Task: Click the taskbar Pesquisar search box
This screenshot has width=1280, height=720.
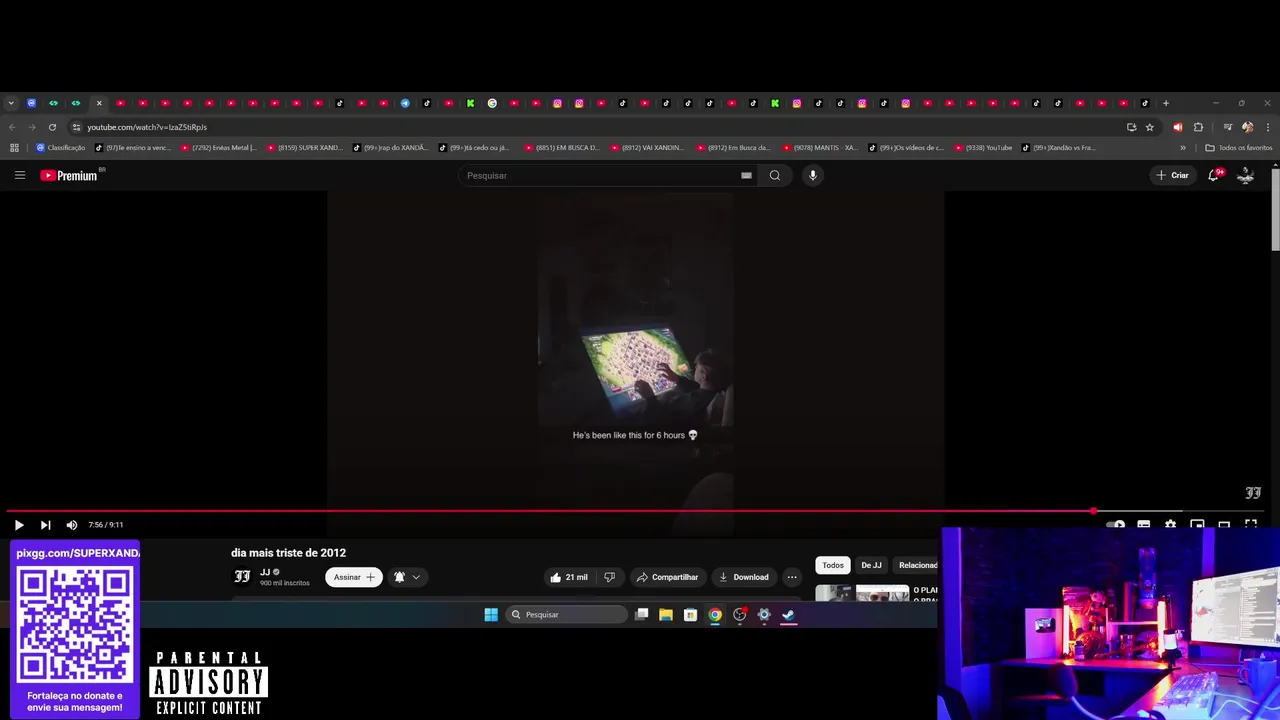Action: pos(567,615)
